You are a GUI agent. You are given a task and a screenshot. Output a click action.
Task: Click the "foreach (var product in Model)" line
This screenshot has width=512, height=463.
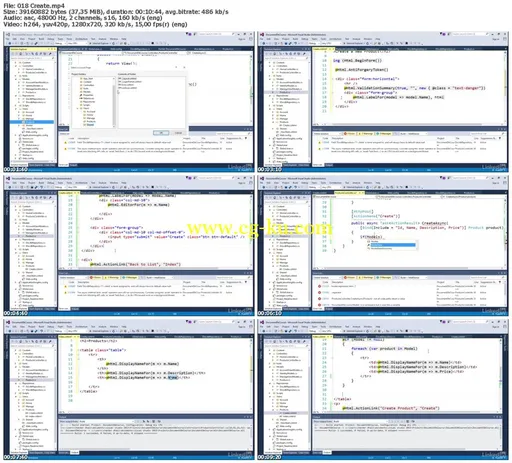(x=384, y=349)
